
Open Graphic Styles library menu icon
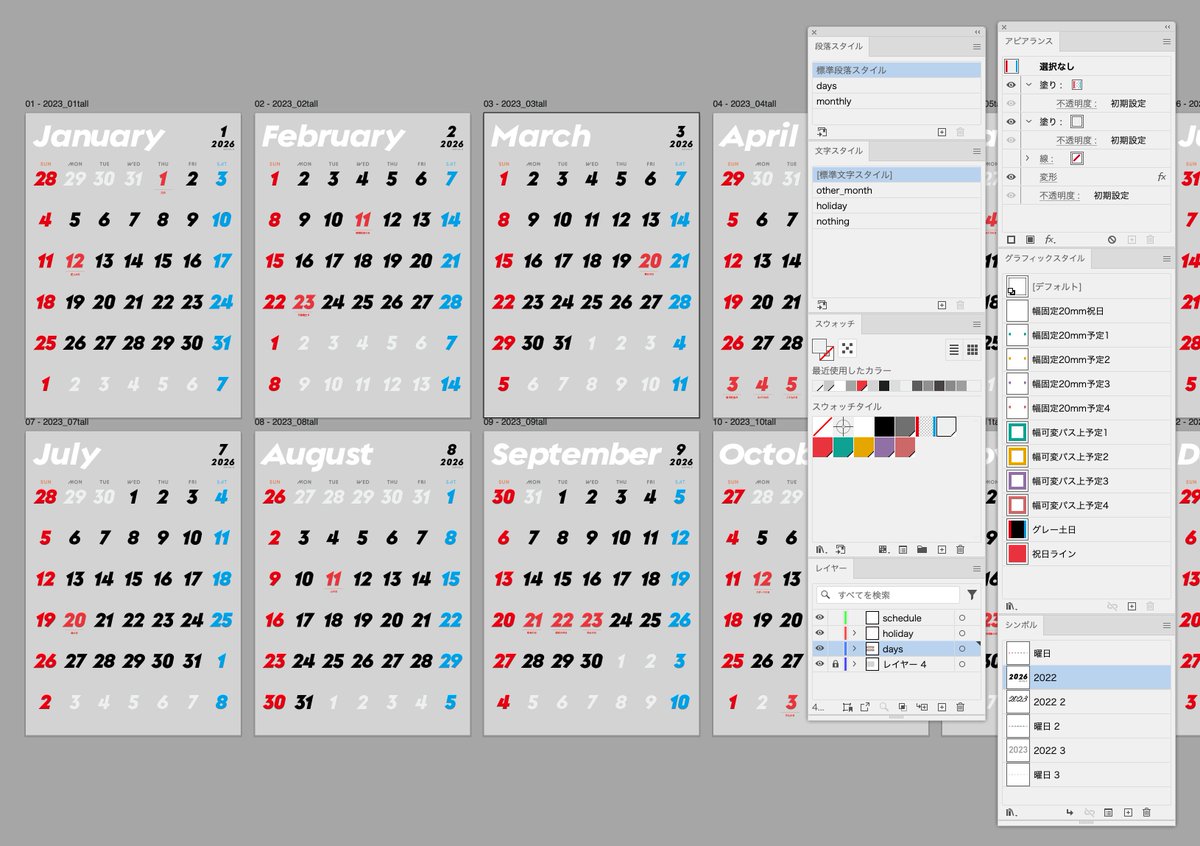pyautogui.click(x=1012, y=606)
